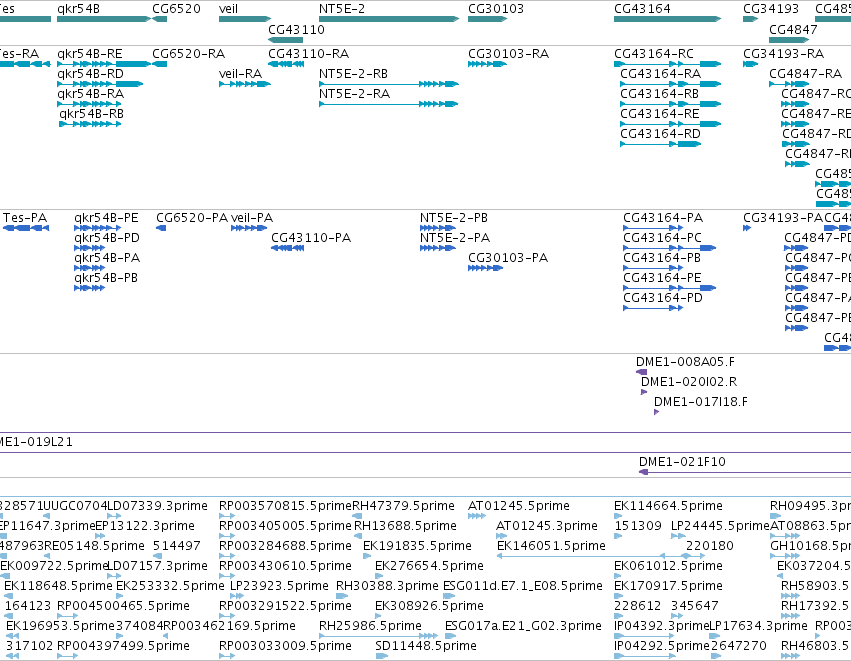Click the DME1-021F10 BAC clone

click(x=745, y=472)
